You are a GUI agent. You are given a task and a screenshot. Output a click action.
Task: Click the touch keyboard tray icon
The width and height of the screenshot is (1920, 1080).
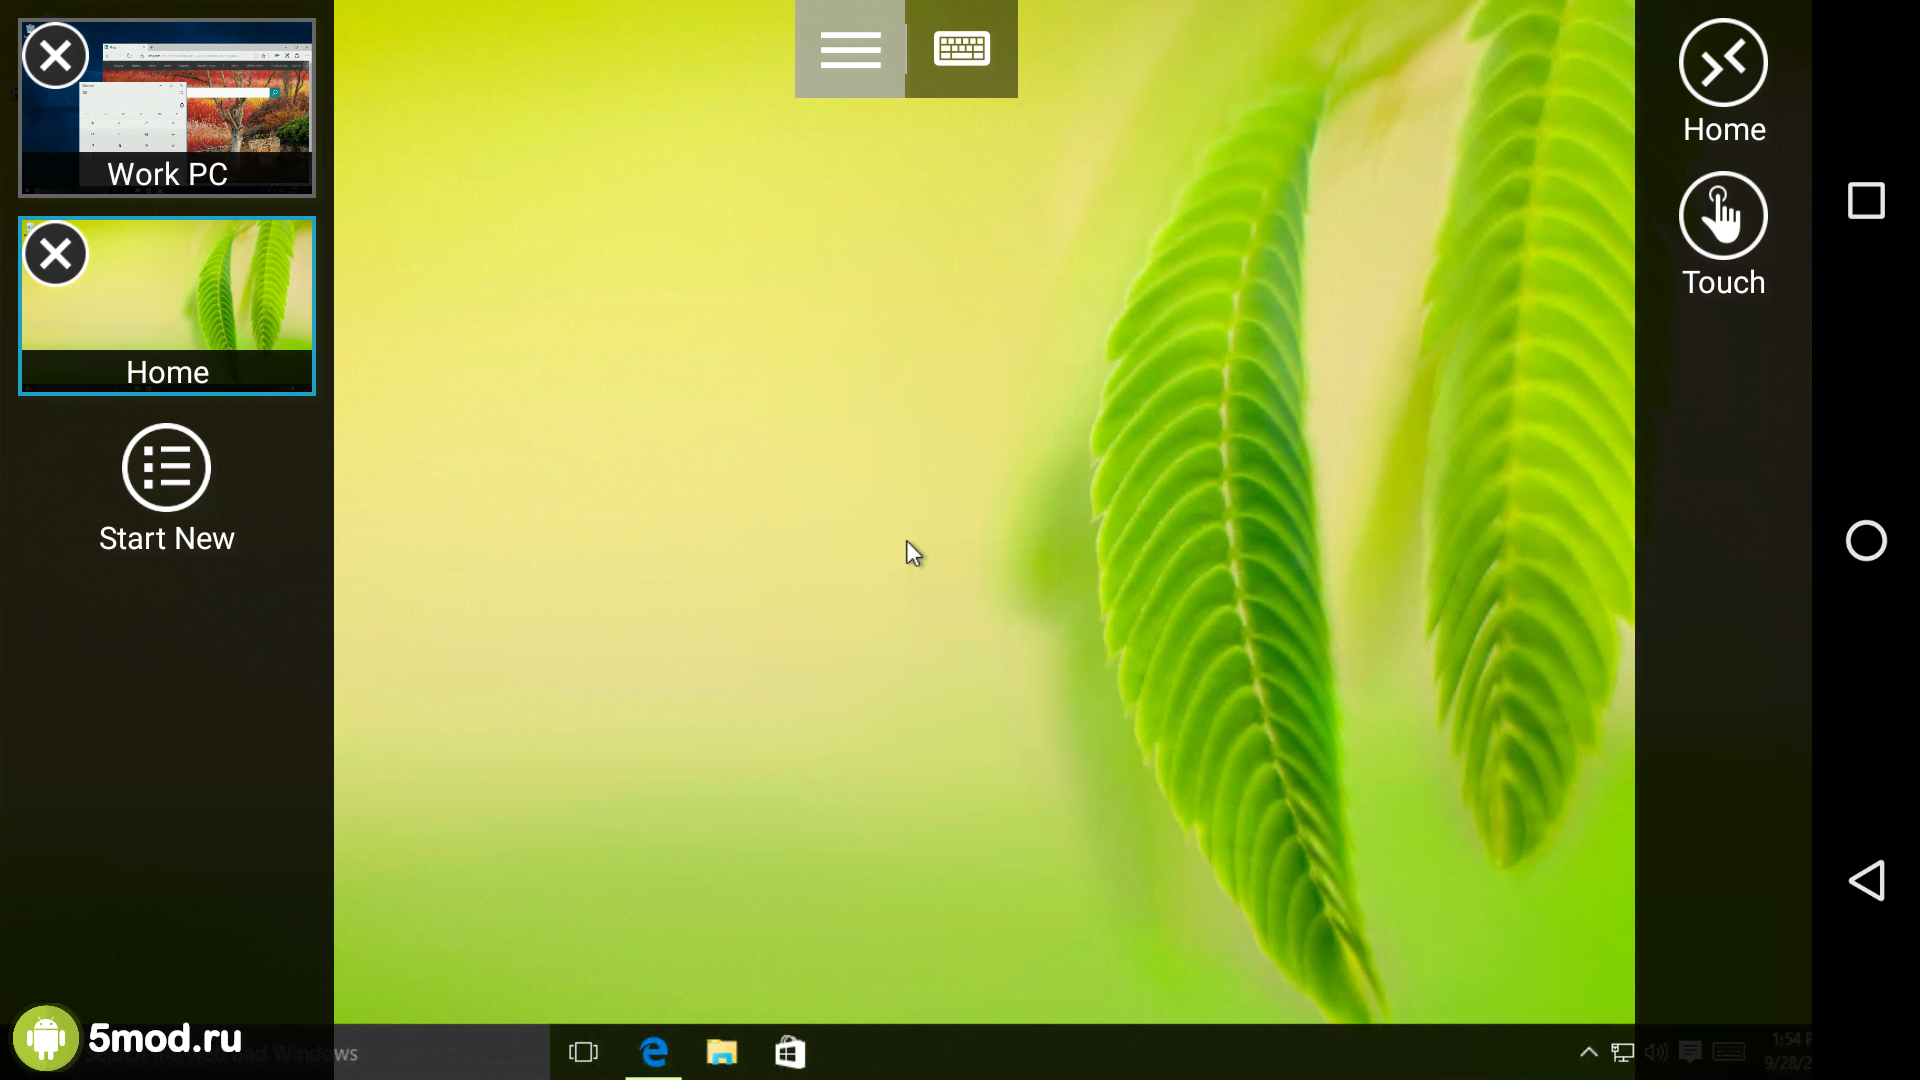pos(1729,1052)
